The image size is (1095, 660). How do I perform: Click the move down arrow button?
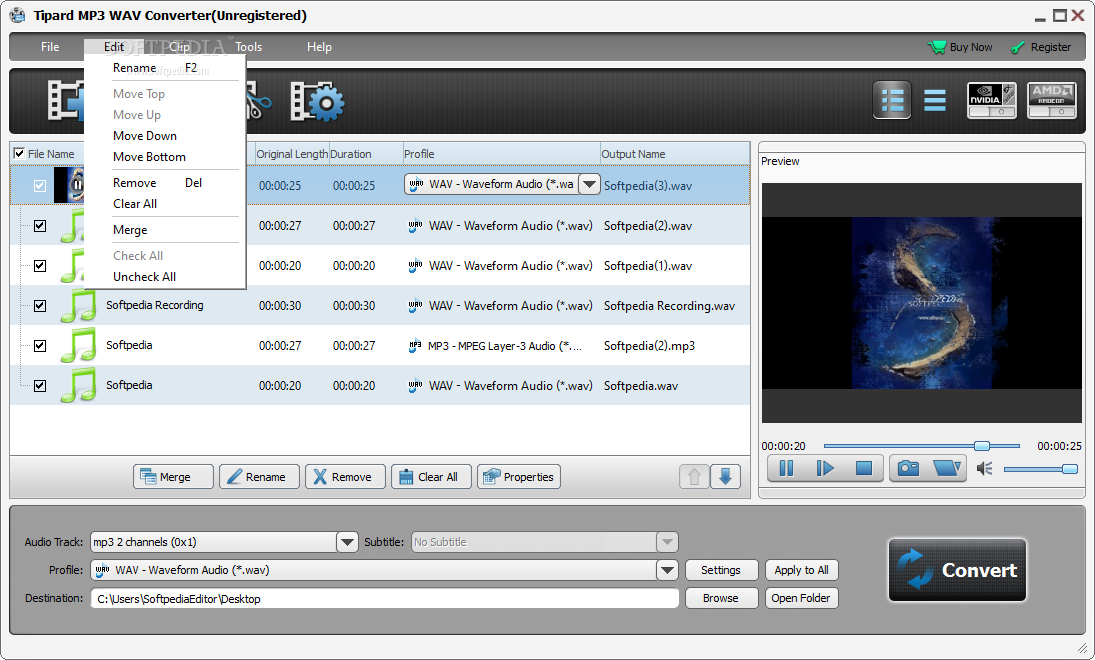[x=726, y=477]
